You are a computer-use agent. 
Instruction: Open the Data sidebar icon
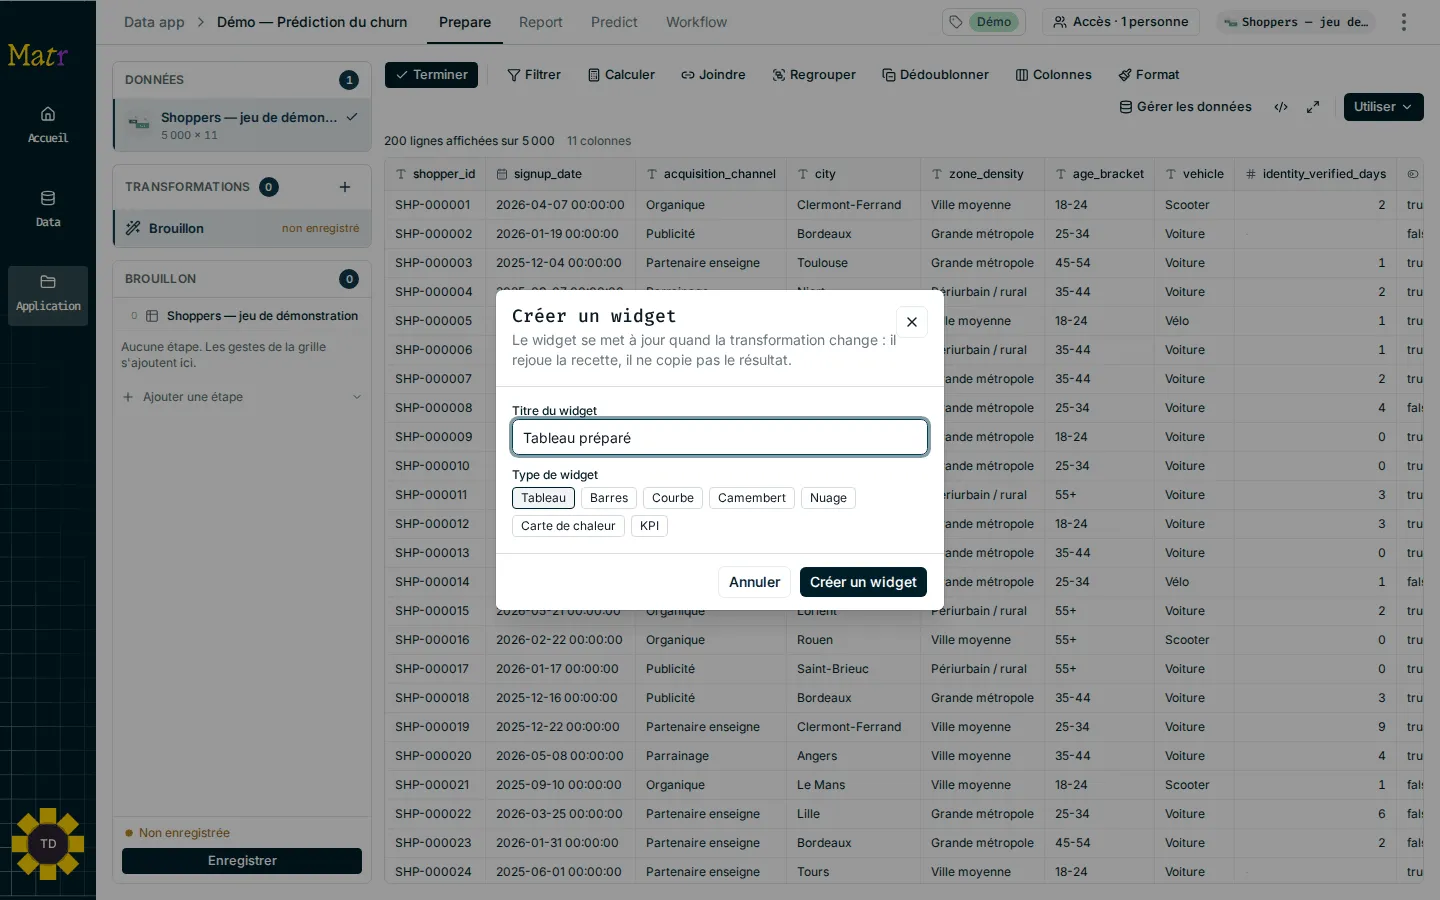[x=48, y=209]
